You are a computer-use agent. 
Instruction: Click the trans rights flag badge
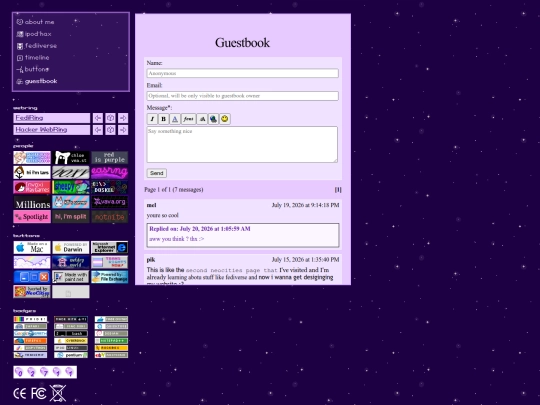(x=110, y=262)
